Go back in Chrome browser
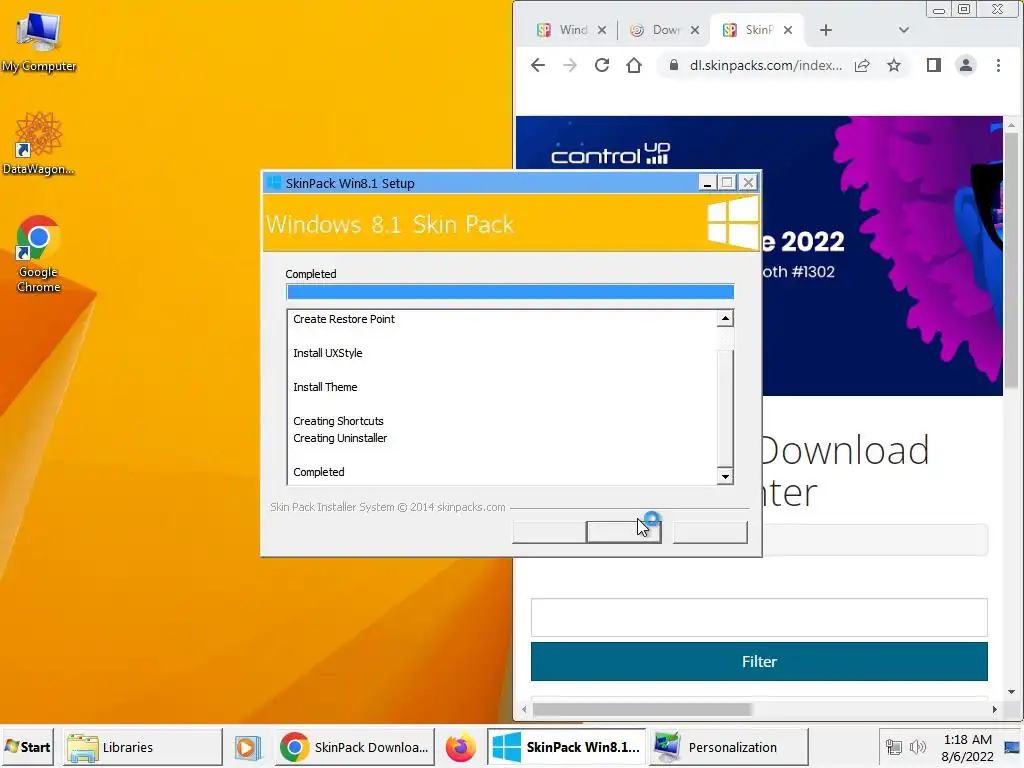The image size is (1024, 768). (x=537, y=65)
